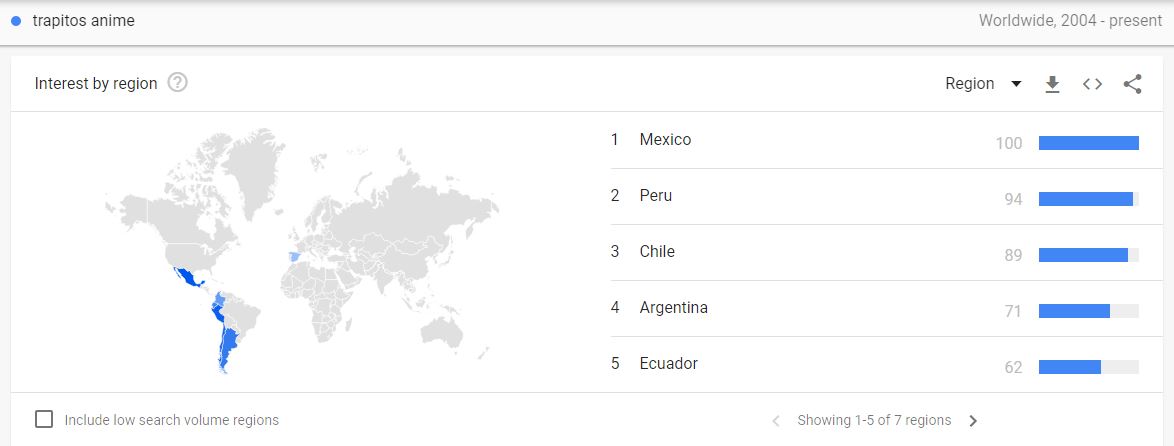Click the blue dot beside trapitos anime
The image size is (1174, 446).
[x=16, y=21]
